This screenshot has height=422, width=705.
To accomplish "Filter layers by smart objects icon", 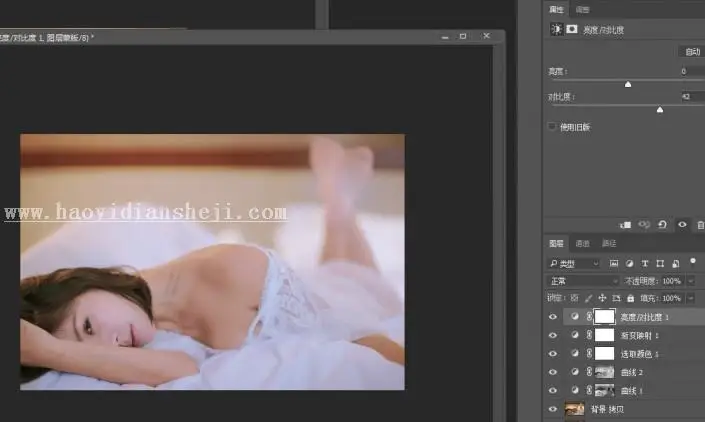I will point(675,264).
